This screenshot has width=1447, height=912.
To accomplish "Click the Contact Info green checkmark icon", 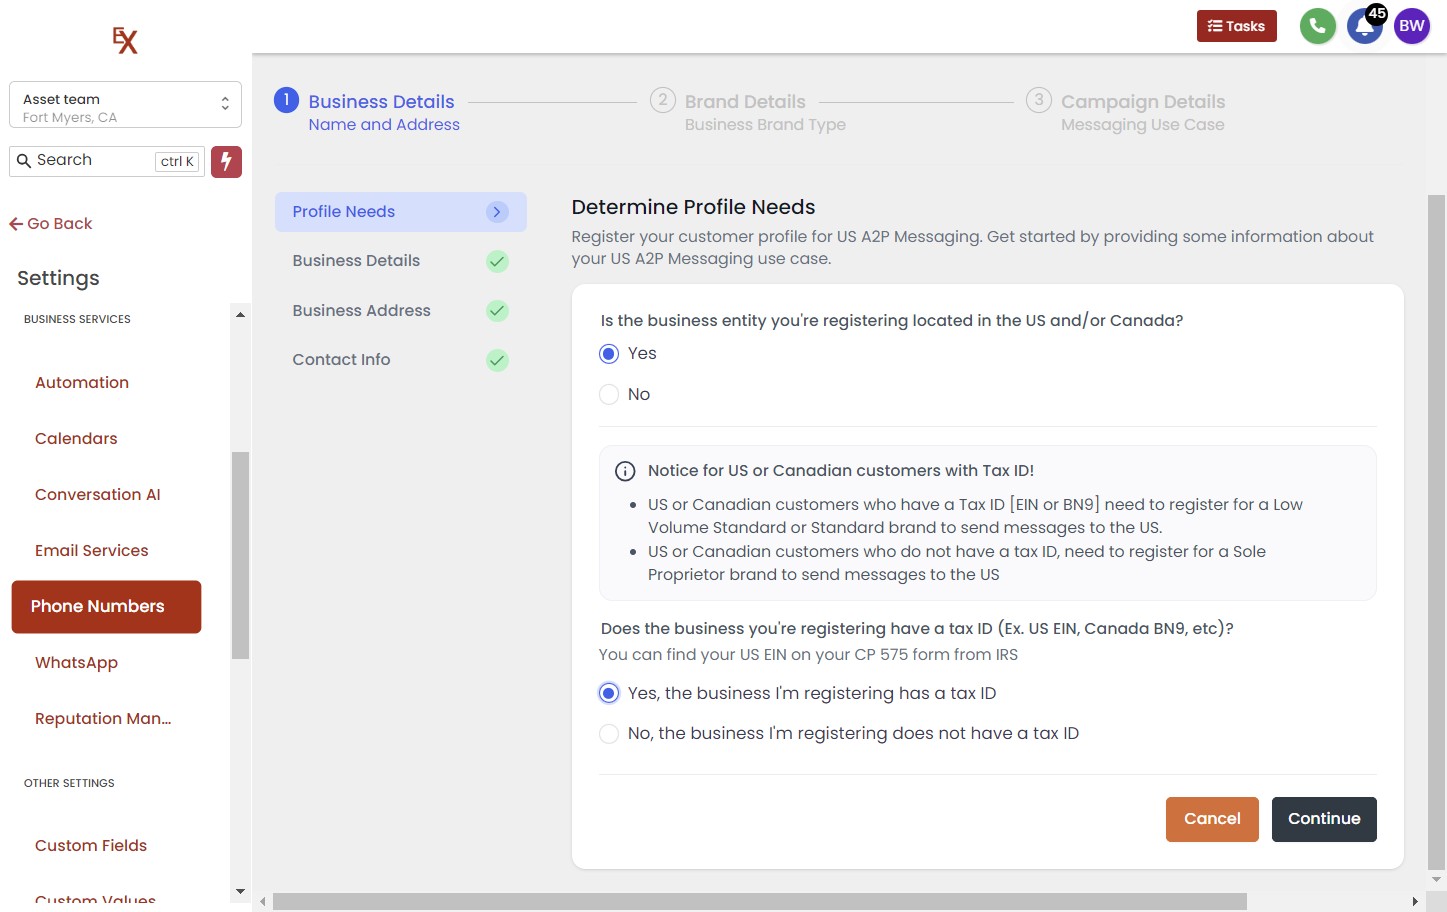I will click(x=497, y=360).
